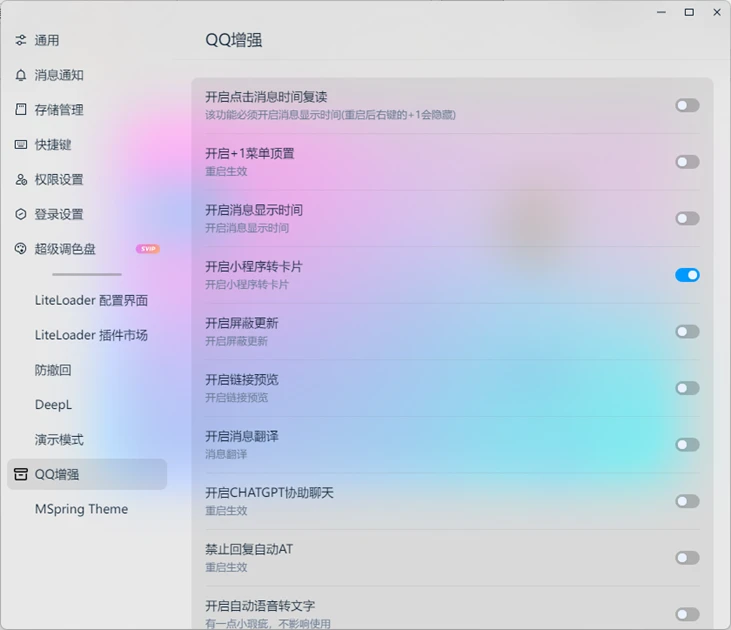
Task: Click the 消息翻译 description text
Action: [226, 454]
